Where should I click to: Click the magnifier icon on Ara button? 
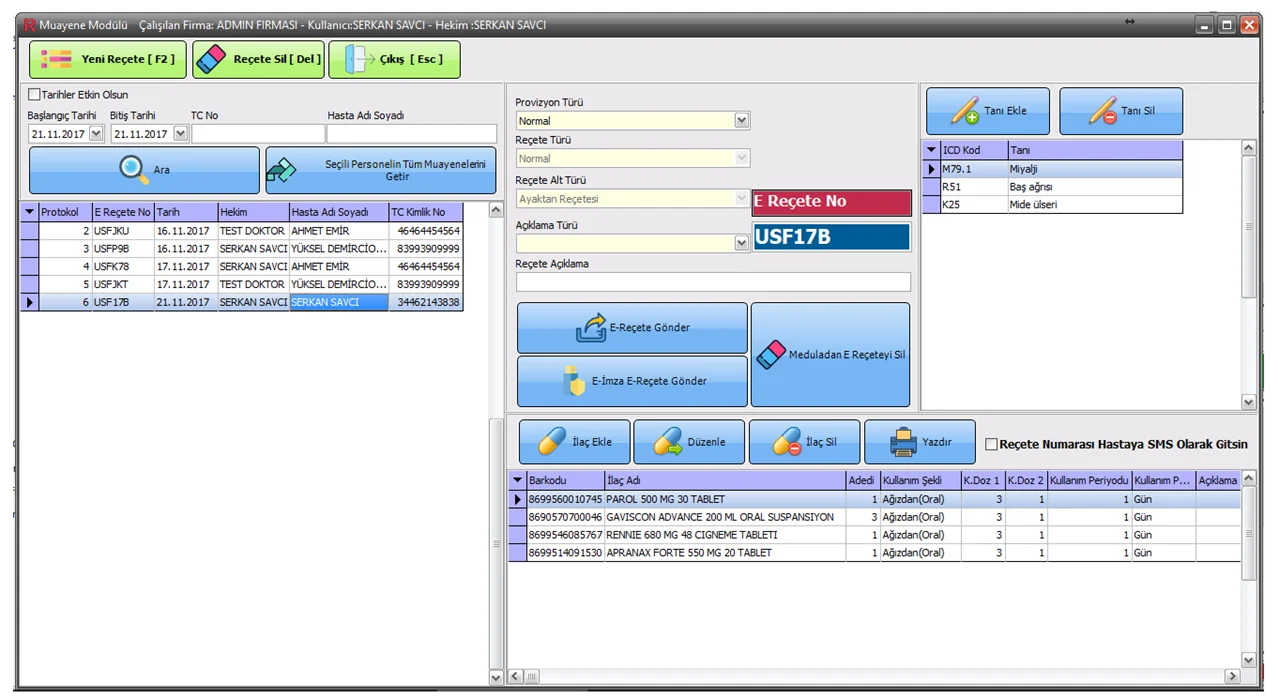(133, 169)
